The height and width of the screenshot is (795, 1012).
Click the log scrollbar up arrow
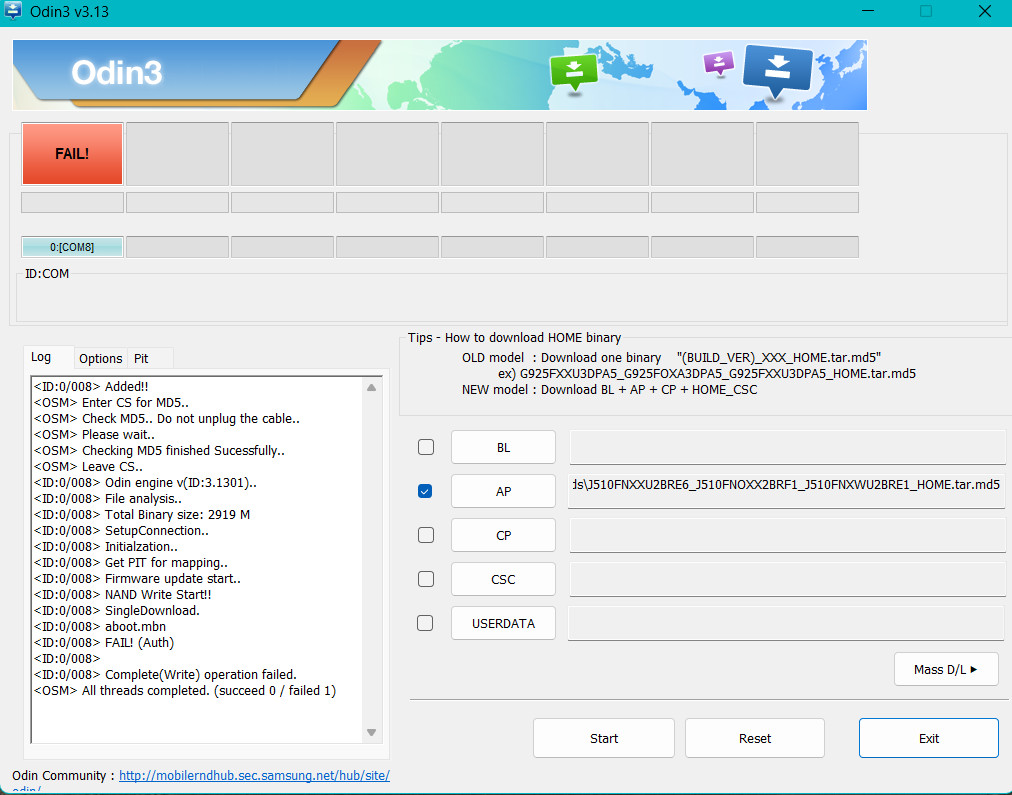pos(371,387)
